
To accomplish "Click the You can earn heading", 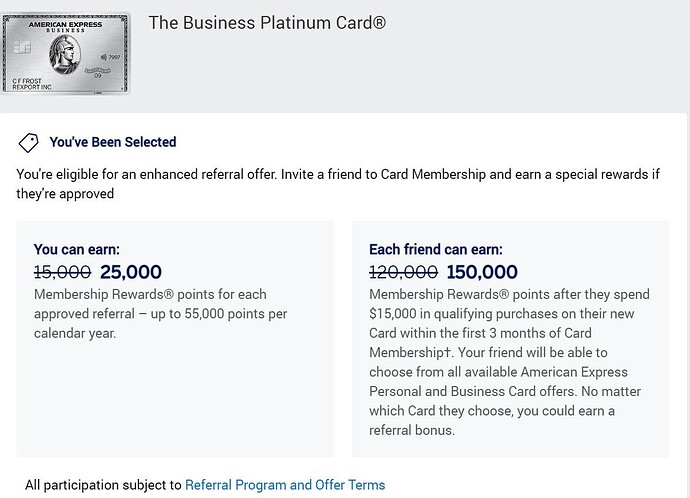I will (x=77, y=250).
